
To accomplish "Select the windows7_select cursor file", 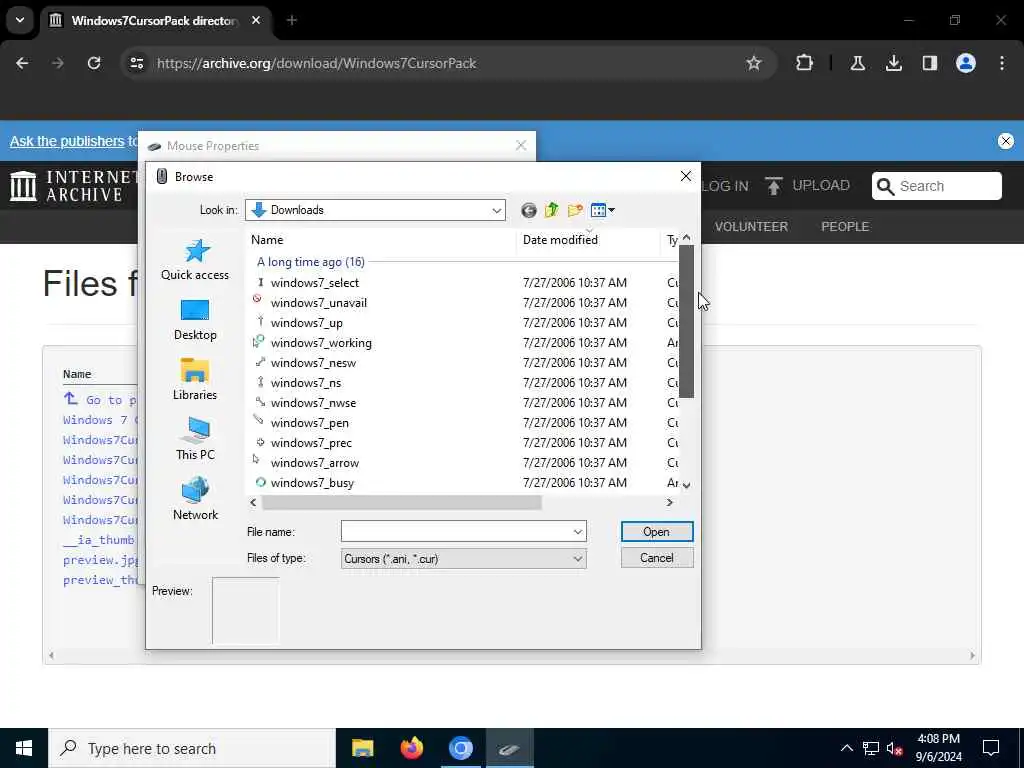I will click(x=315, y=283).
